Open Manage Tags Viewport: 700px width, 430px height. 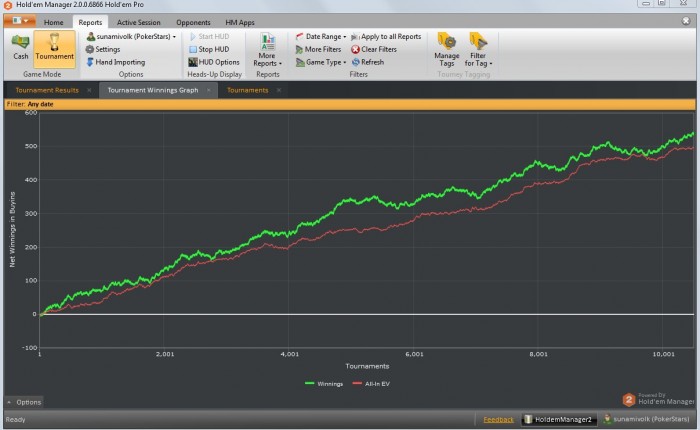click(446, 50)
